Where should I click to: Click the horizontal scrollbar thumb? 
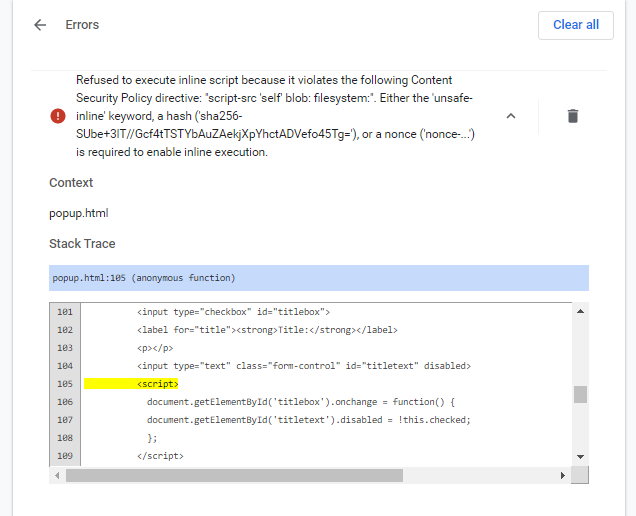(234, 475)
